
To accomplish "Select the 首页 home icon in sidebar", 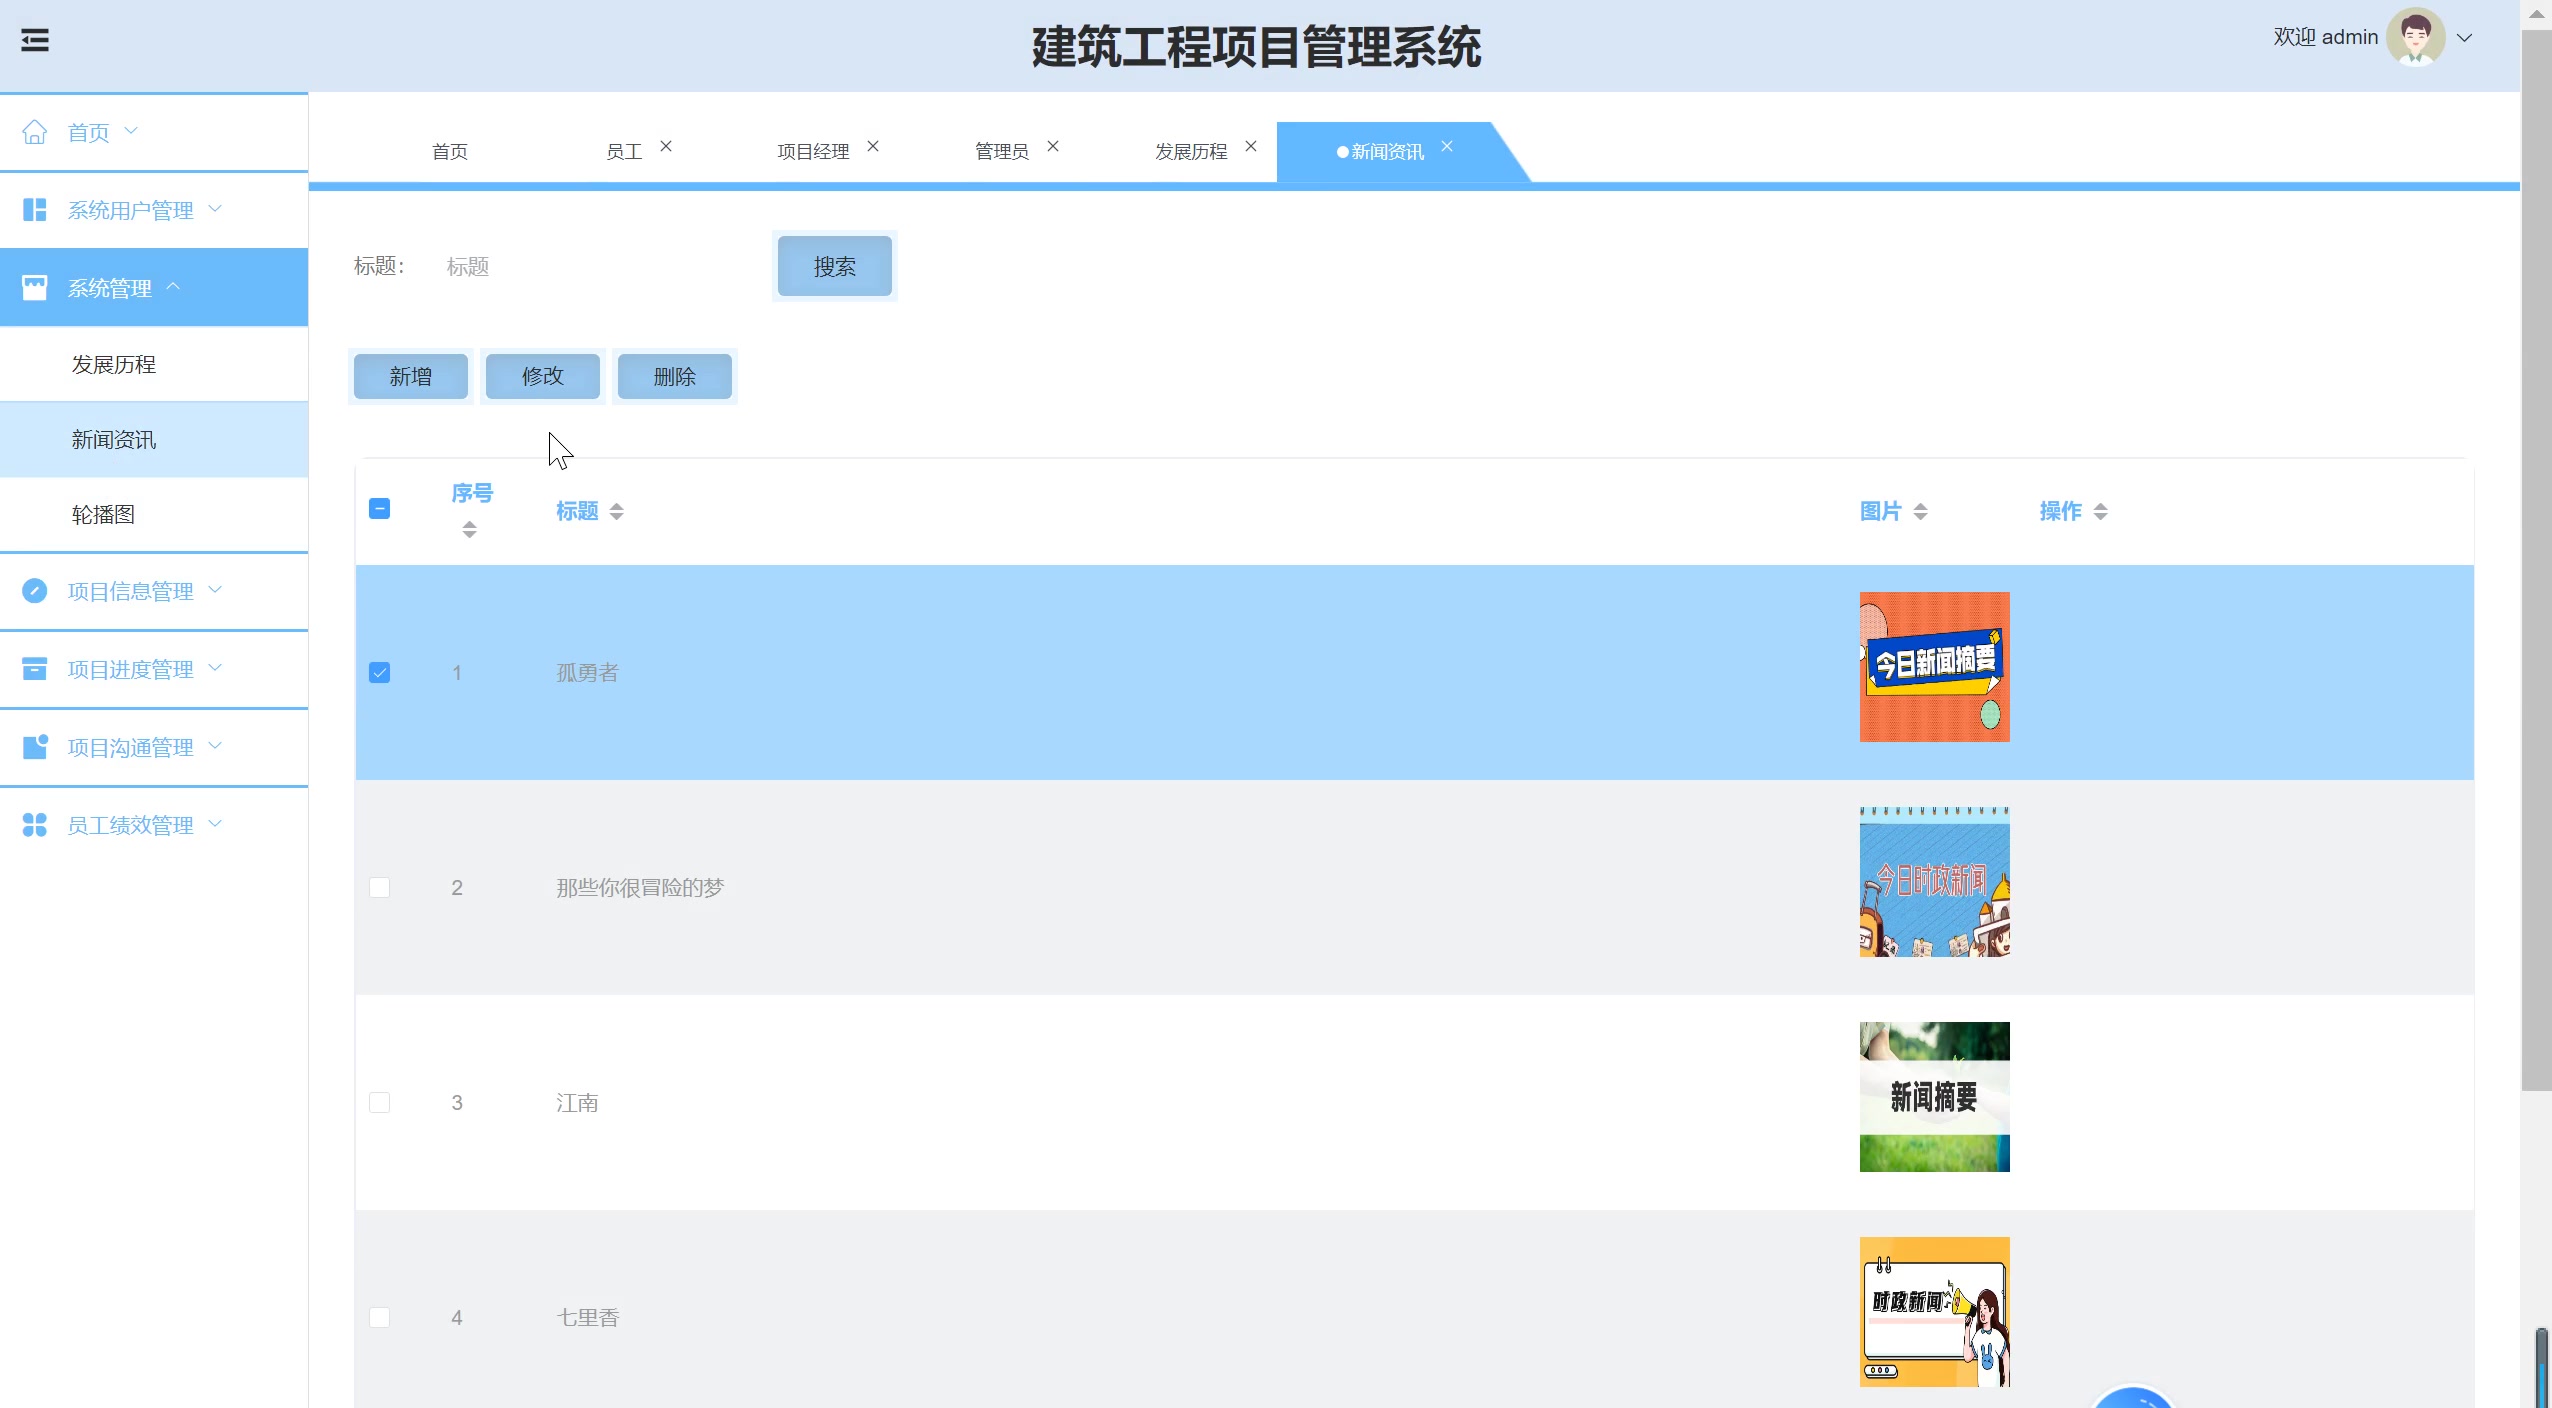I will coord(36,131).
